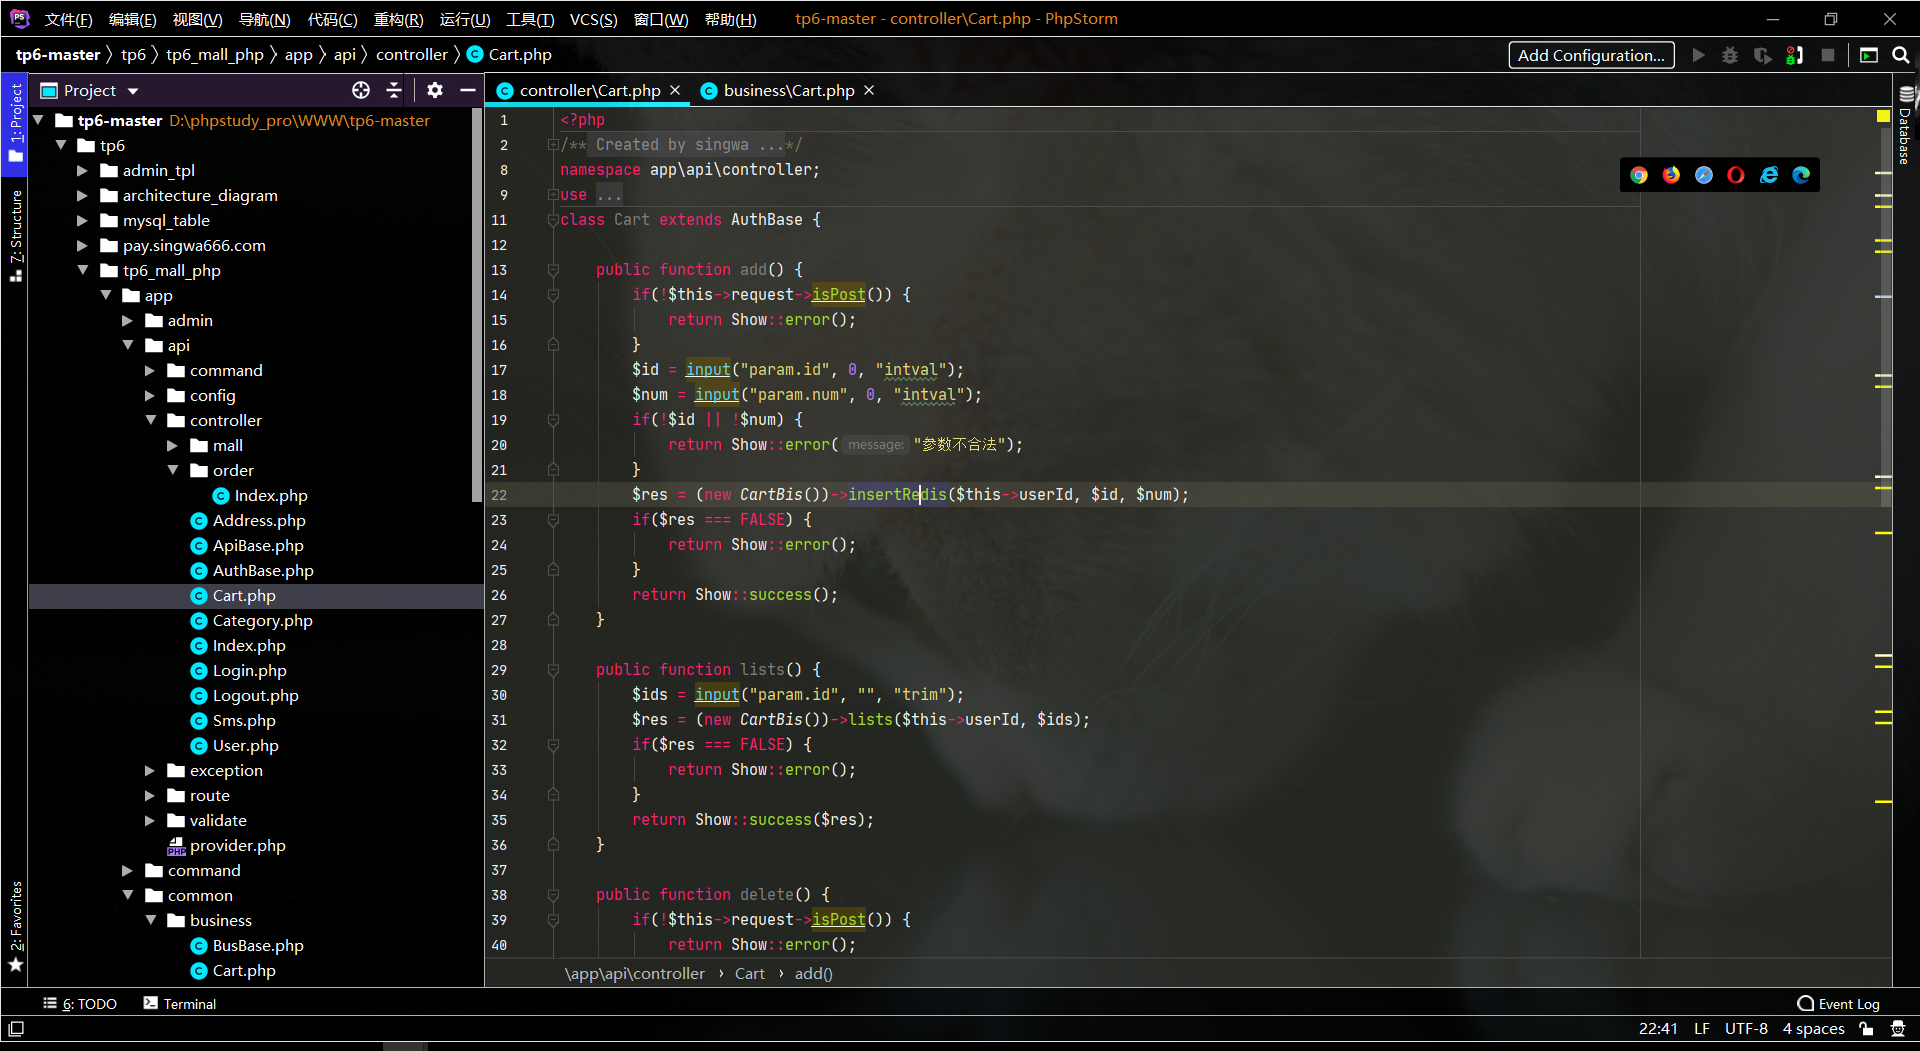
Task: Open in Internet Explorer icon
Action: pos(1769,176)
